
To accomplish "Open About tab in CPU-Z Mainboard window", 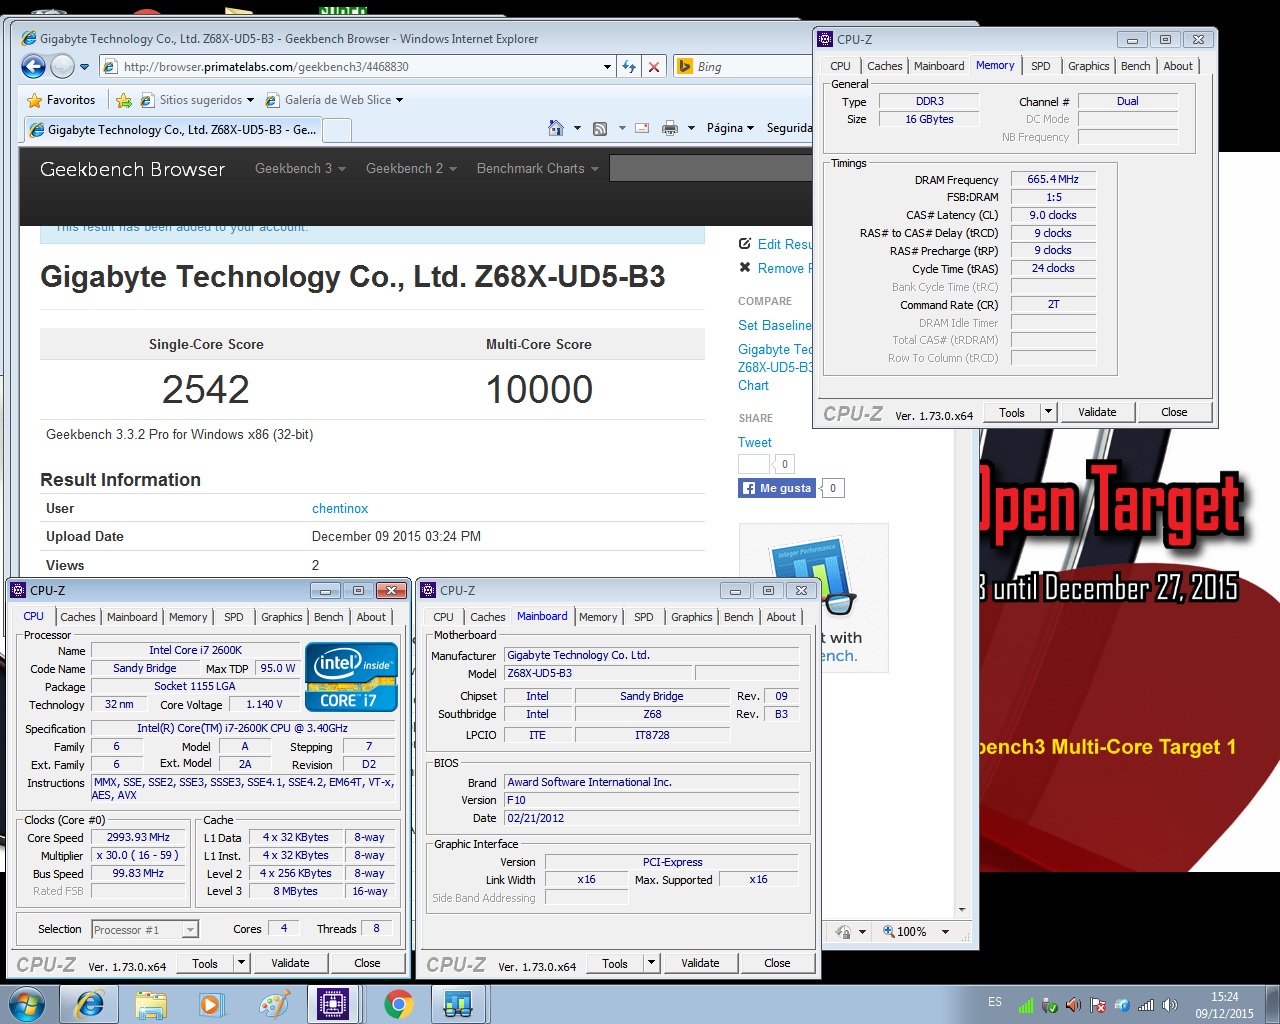I will tap(781, 617).
